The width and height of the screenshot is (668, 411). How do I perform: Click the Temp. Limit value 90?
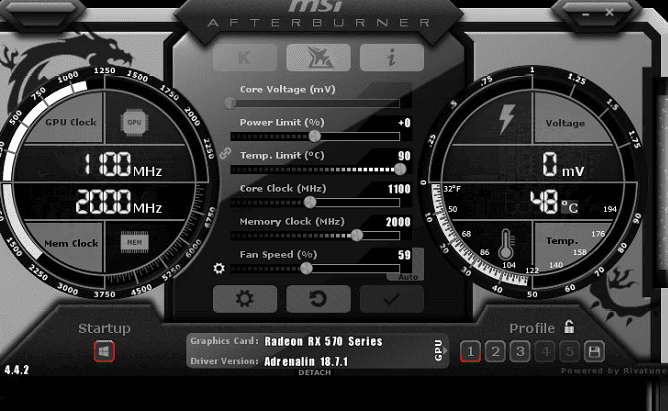coord(404,156)
